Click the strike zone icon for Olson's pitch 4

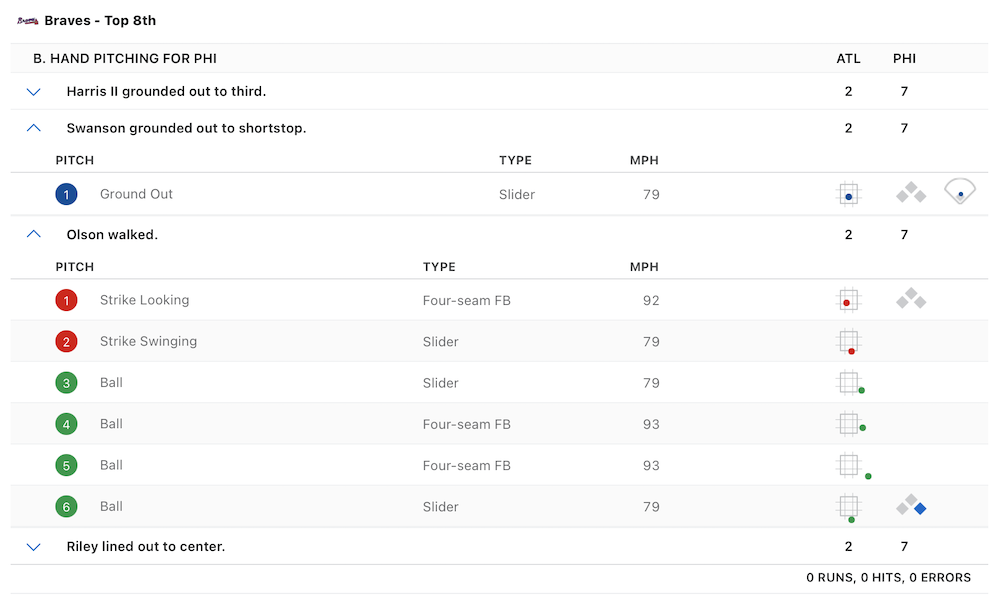pyautogui.click(x=849, y=424)
